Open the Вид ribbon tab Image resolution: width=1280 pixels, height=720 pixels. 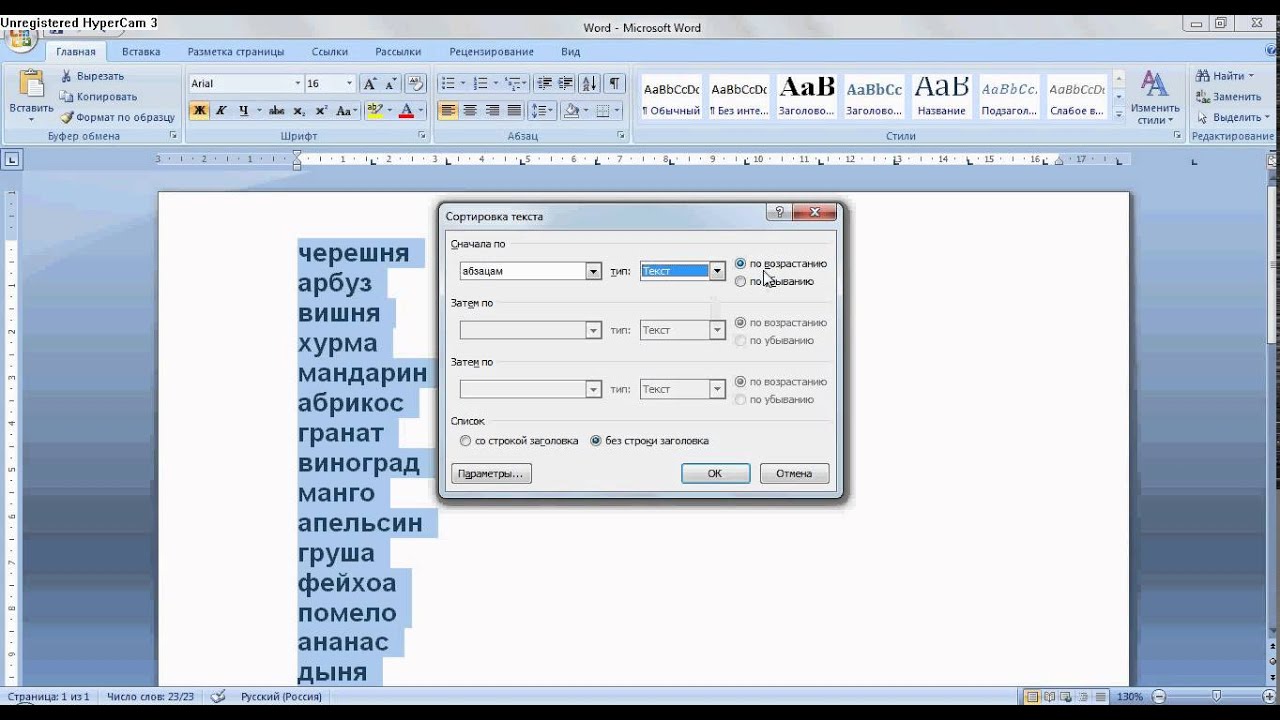click(570, 52)
